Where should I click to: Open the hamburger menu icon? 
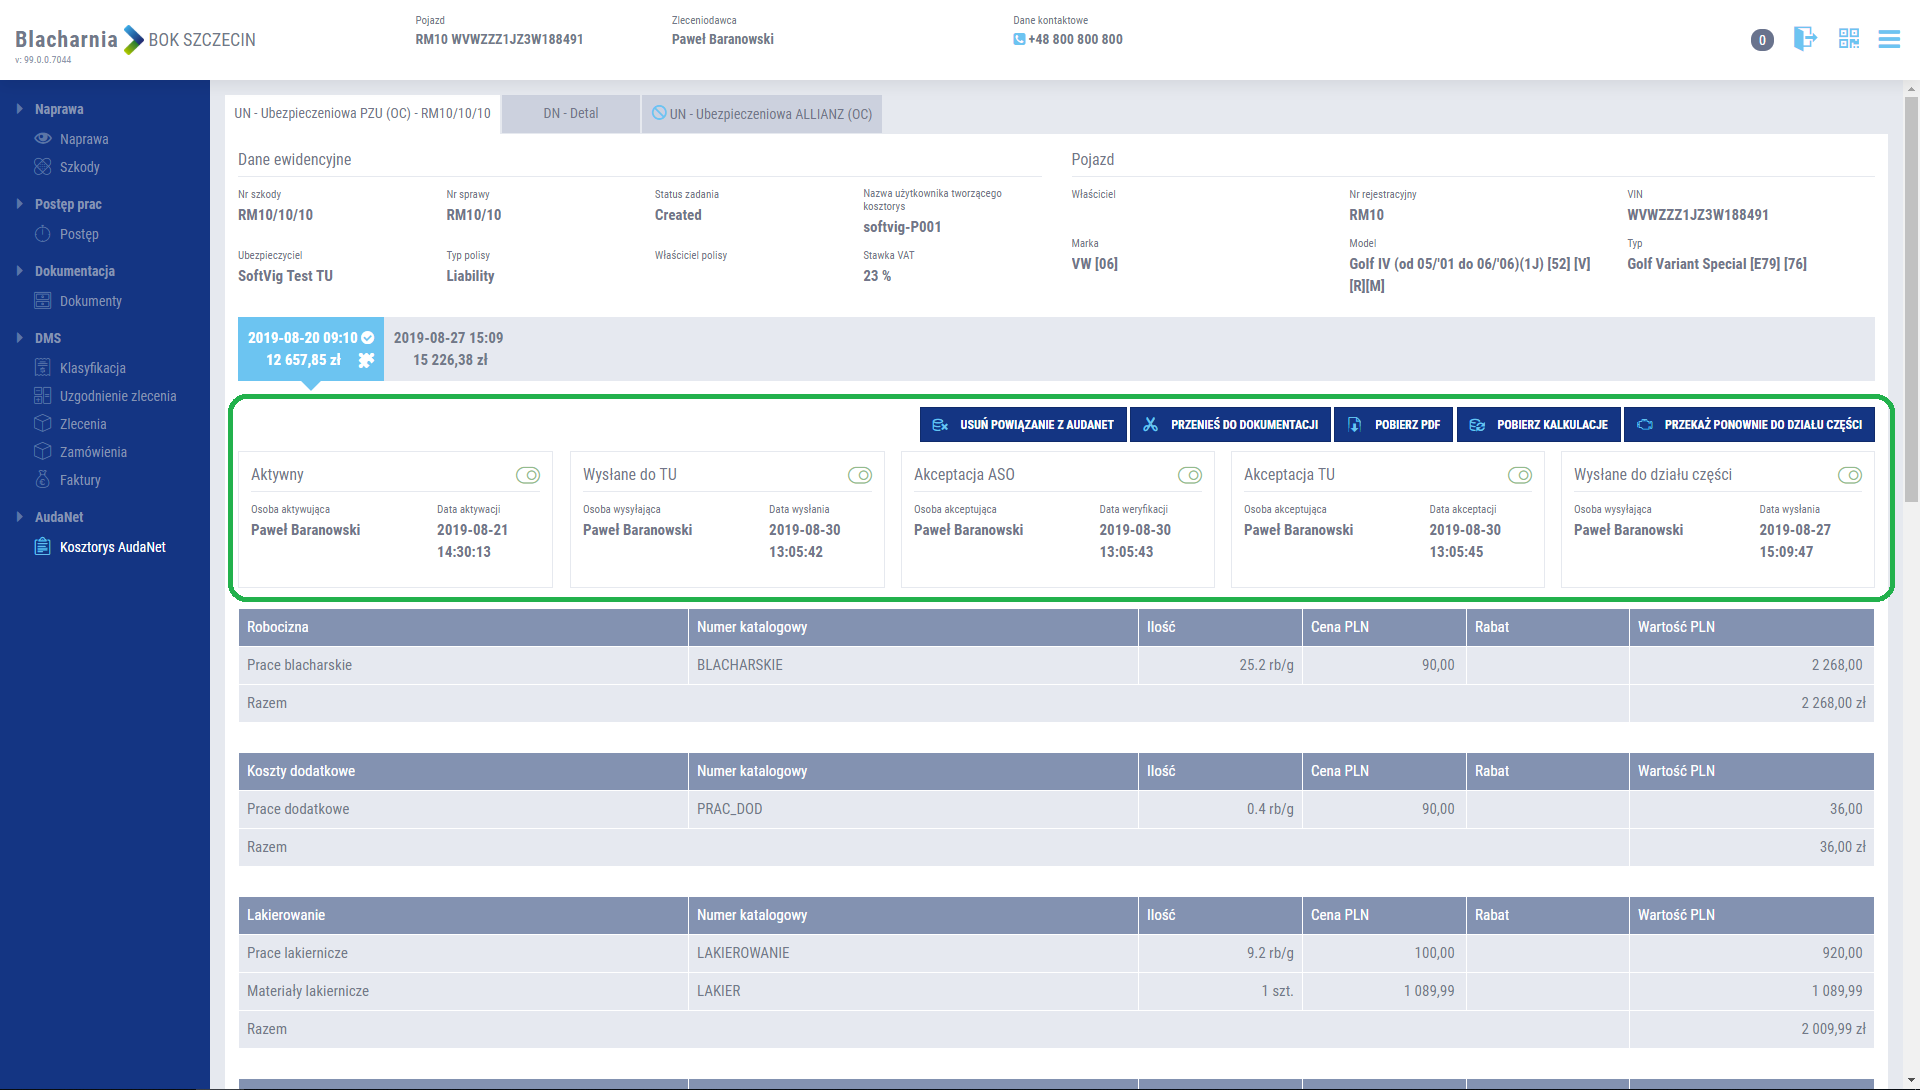[1889, 39]
